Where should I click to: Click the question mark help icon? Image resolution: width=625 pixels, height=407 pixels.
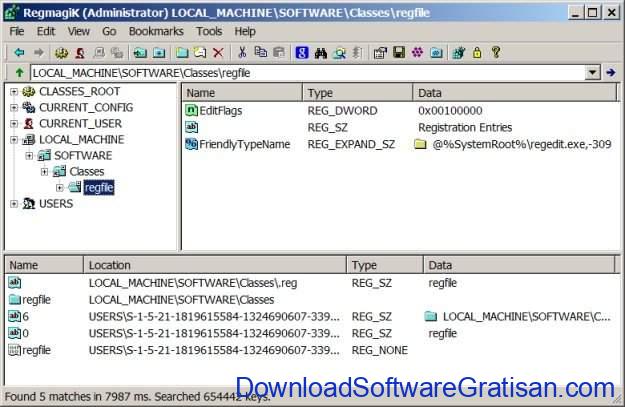(494, 52)
